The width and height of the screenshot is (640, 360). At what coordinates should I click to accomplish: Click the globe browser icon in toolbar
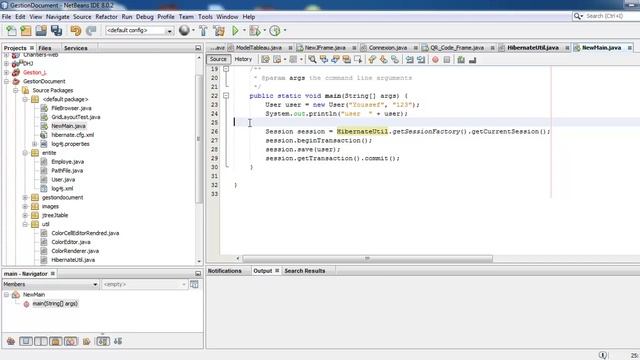click(x=184, y=30)
